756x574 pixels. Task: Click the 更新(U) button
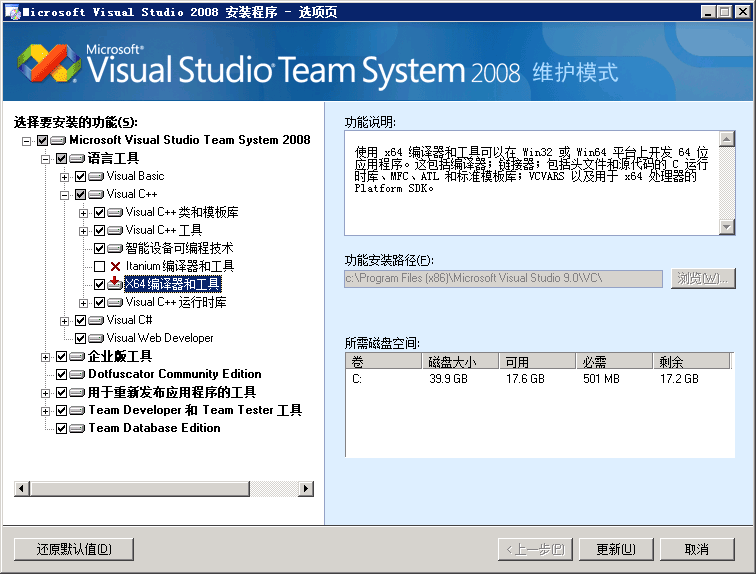[616, 549]
